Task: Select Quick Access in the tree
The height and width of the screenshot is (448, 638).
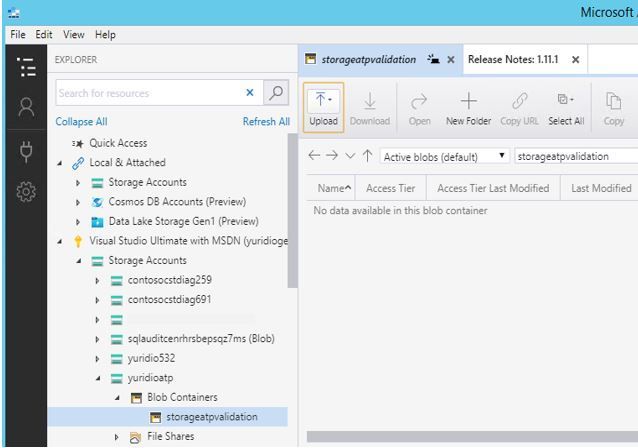Action: point(118,143)
